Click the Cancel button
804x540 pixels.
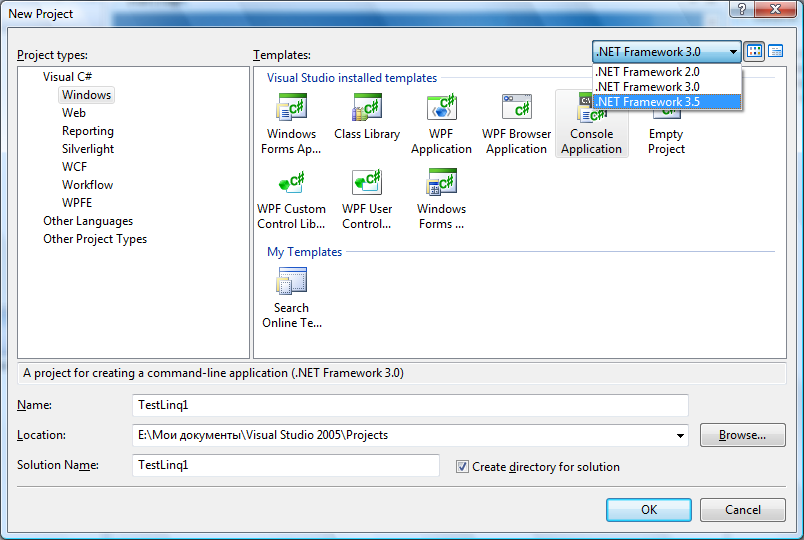click(742, 510)
